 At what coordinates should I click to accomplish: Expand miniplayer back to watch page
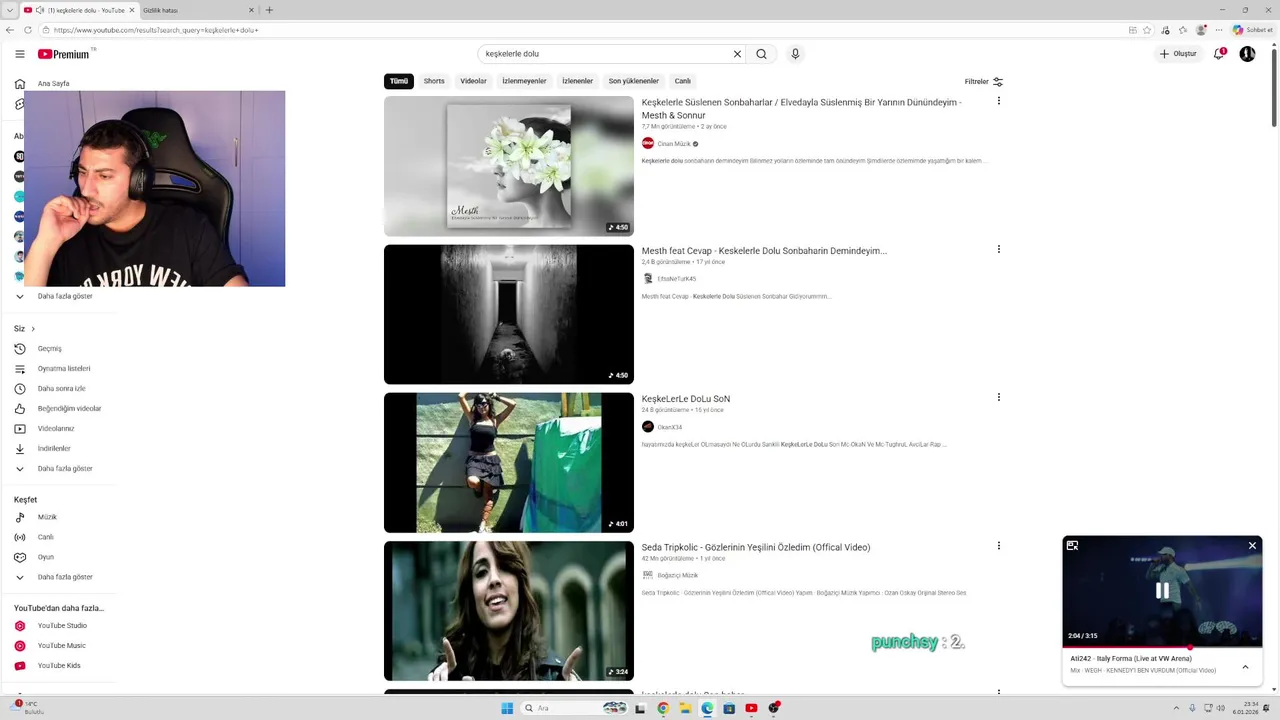point(1072,546)
